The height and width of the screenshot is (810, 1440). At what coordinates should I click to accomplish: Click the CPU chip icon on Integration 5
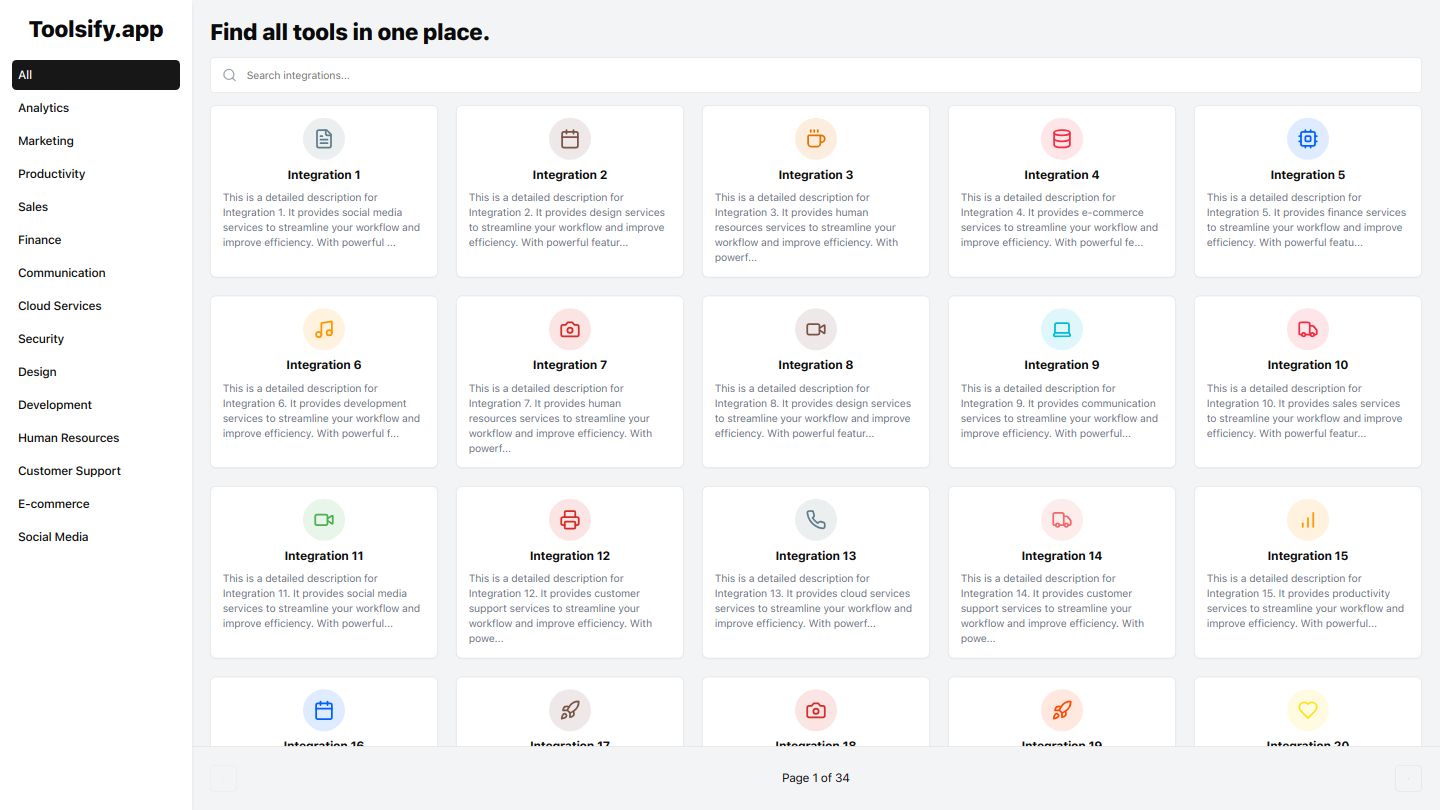coord(1308,139)
